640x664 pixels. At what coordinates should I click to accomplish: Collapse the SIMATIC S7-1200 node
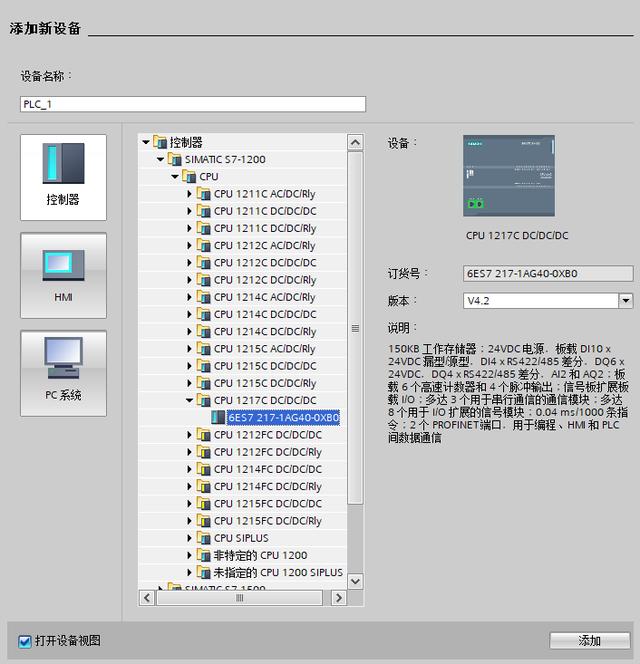(161, 160)
